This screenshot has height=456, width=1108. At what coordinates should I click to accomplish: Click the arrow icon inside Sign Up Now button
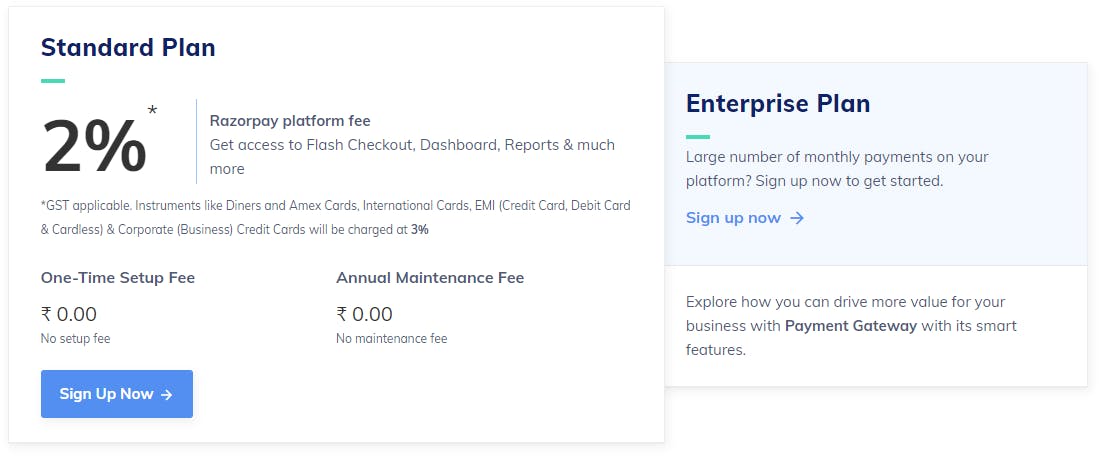(x=167, y=395)
